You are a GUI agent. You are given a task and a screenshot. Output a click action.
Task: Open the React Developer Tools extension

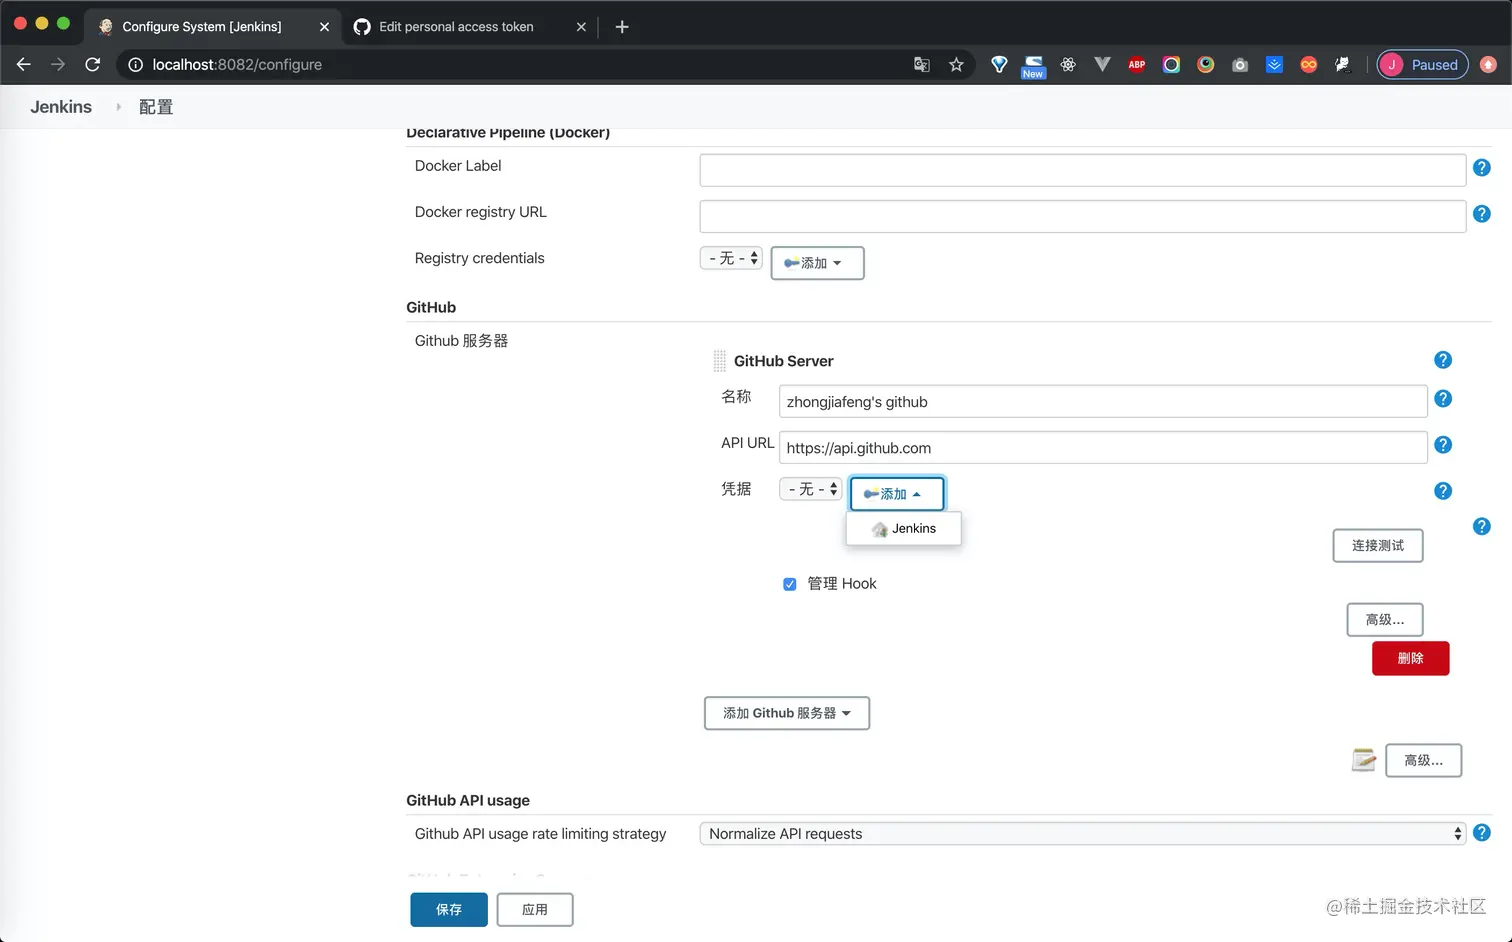[1068, 65]
